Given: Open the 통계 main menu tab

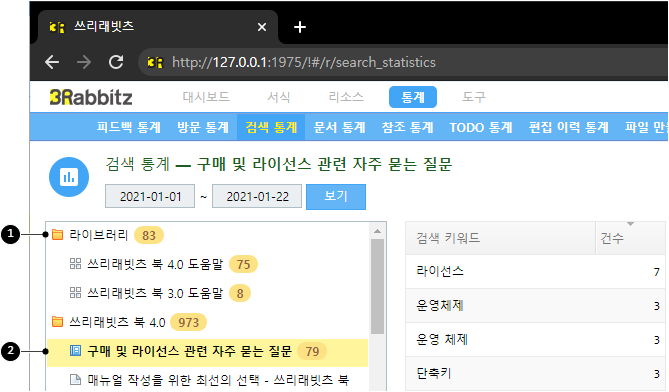Looking at the screenshot, I should (x=413, y=97).
